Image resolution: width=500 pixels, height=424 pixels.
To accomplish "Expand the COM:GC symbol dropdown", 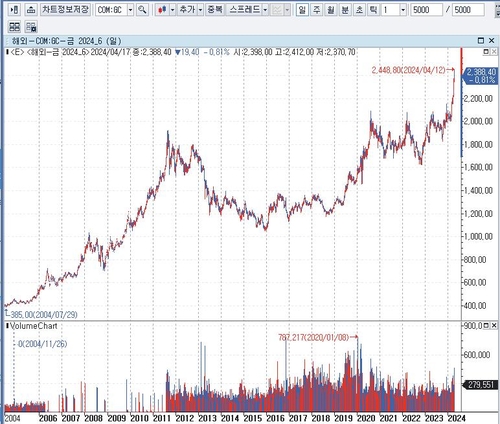I will click(x=131, y=10).
